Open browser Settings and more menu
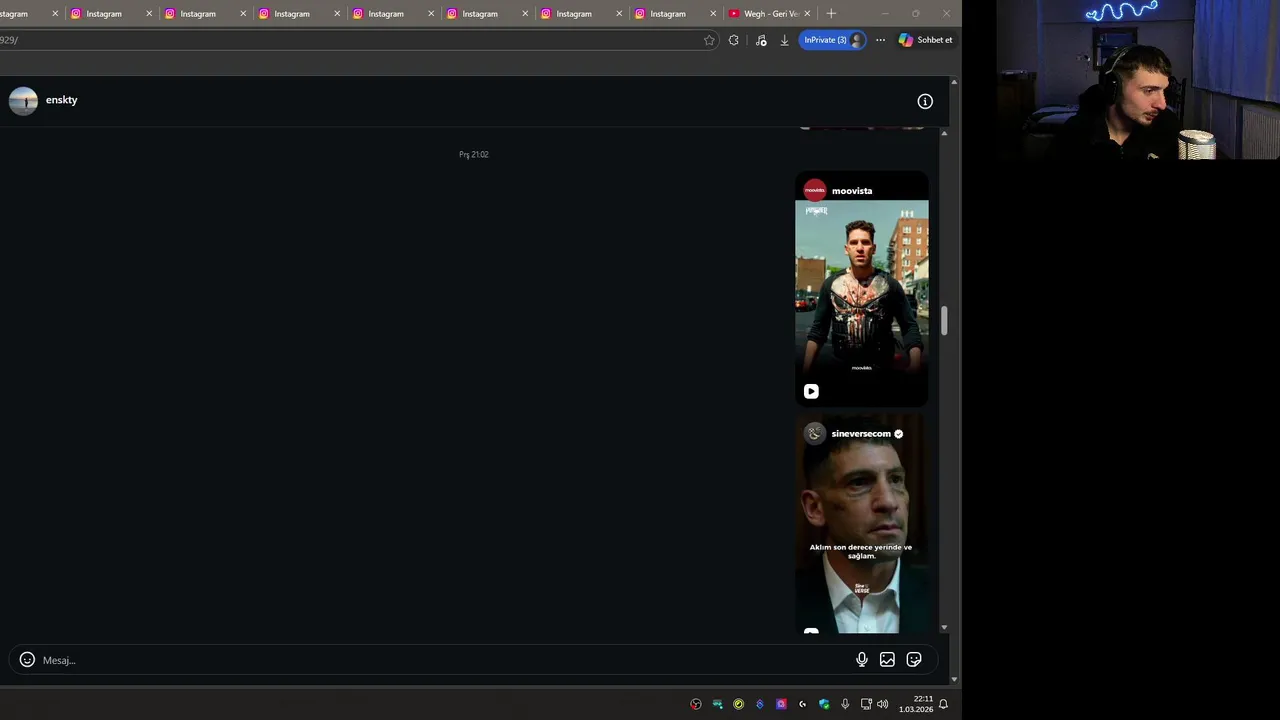The image size is (1280, 720). [x=880, y=40]
